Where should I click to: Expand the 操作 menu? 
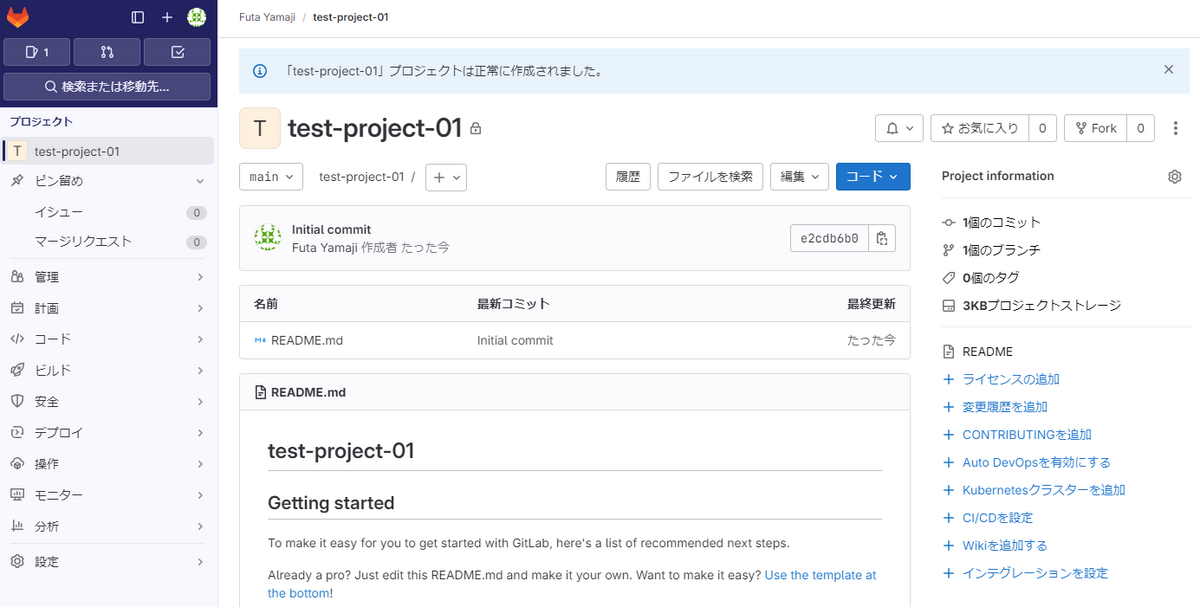tap(108, 464)
